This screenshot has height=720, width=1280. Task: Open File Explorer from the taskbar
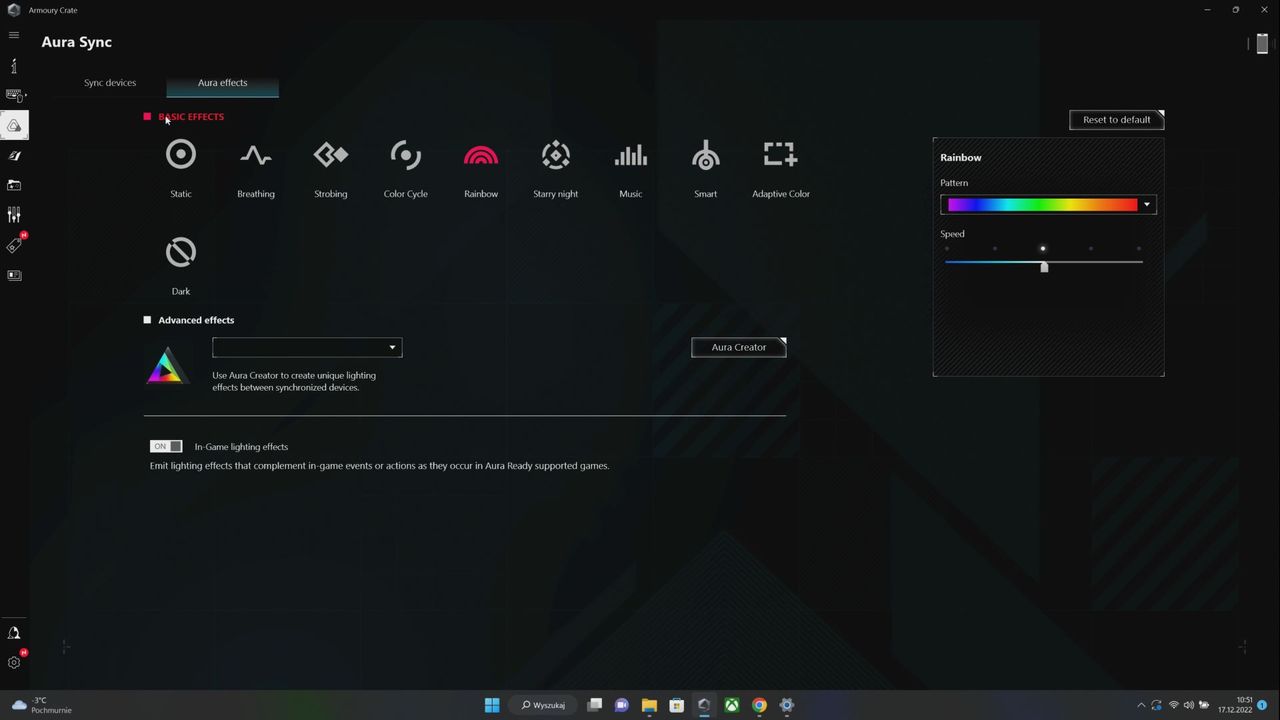pos(649,705)
